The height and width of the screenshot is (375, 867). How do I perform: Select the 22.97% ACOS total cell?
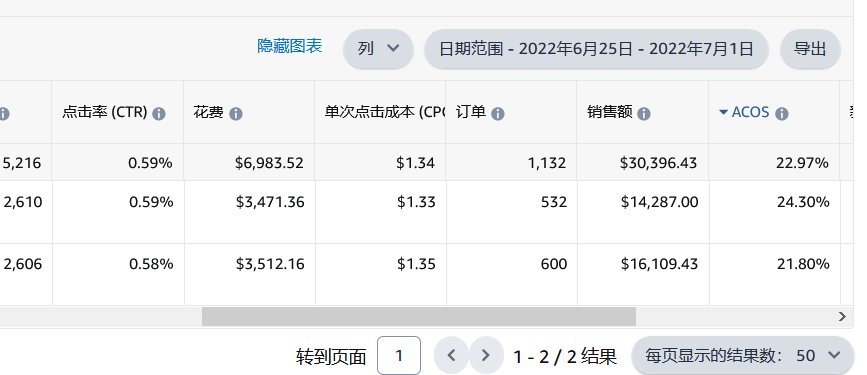click(774, 163)
